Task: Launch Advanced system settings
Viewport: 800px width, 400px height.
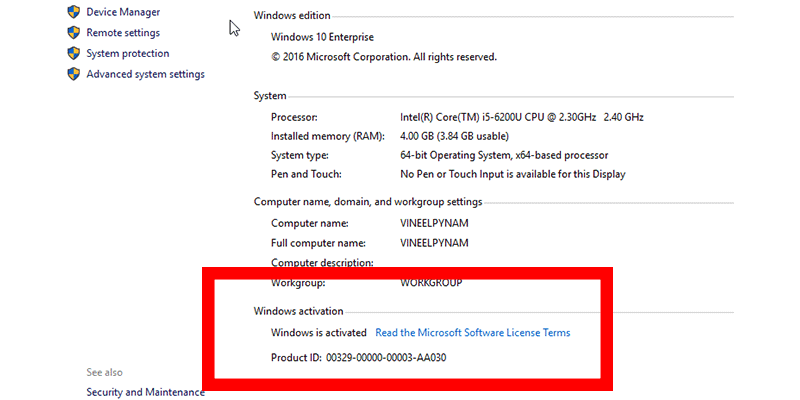Action: pos(145,74)
